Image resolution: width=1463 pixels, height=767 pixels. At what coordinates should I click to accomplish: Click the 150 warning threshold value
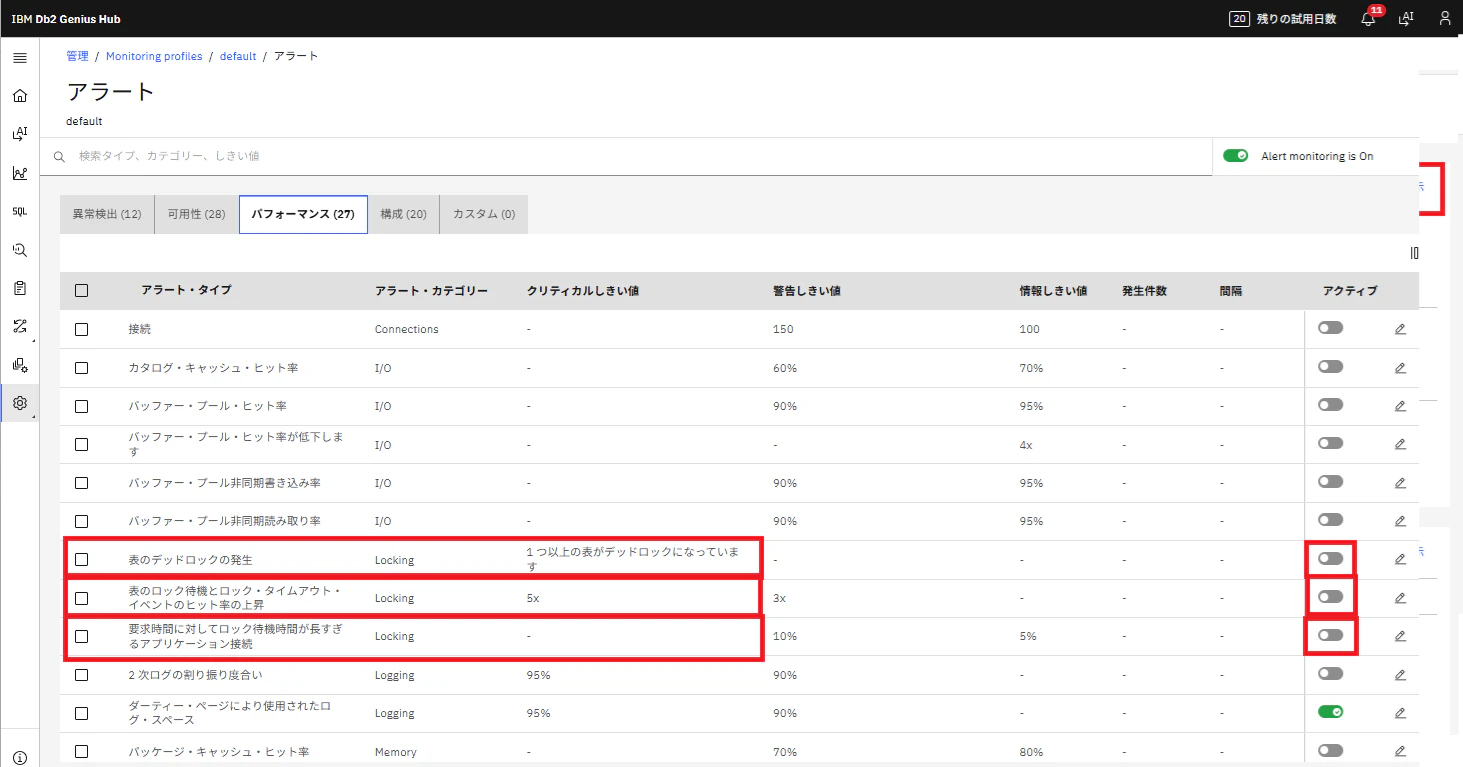[x=783, y=329]
